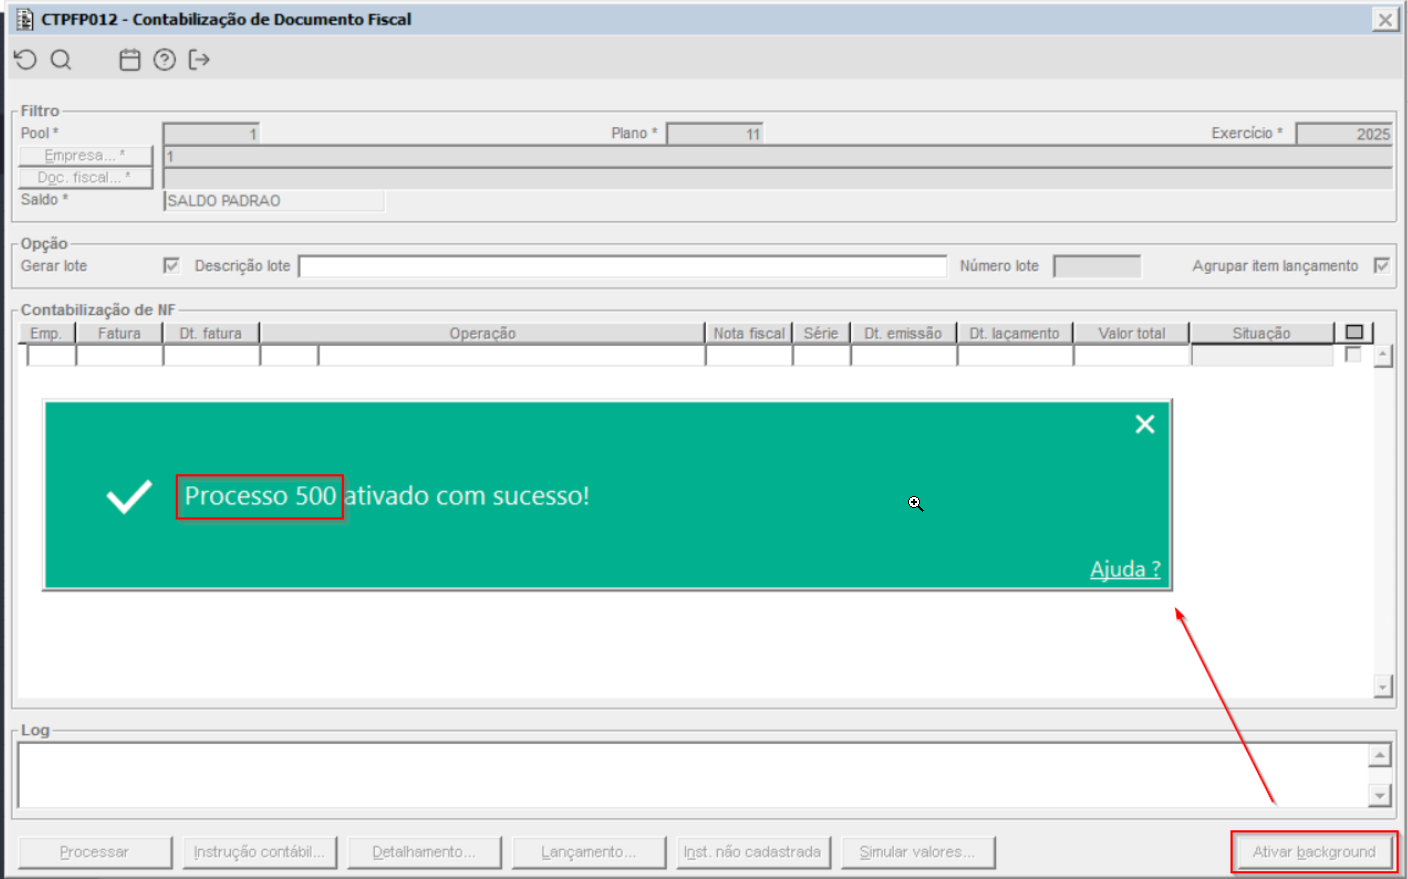Click Log scrollbar down arrow
1408x879 pixels.
point(1380,796)
